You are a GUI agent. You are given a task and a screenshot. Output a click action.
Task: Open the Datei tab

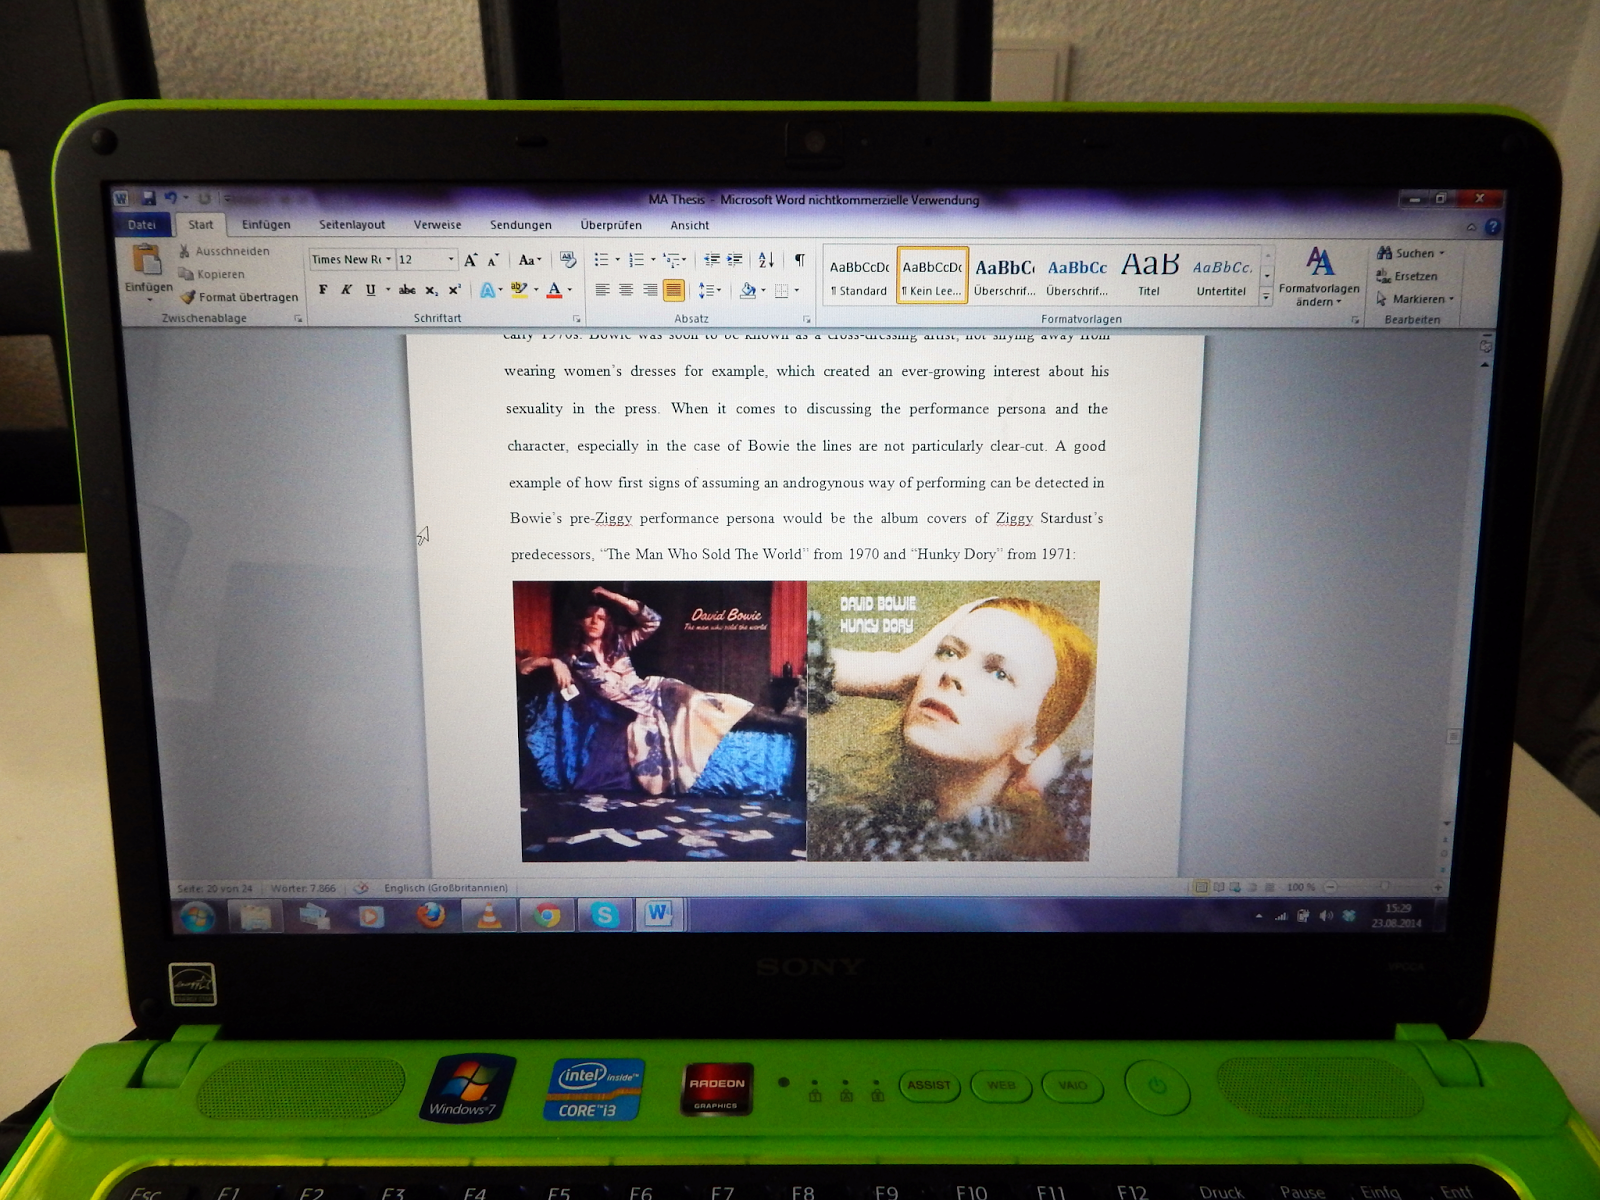142,225
